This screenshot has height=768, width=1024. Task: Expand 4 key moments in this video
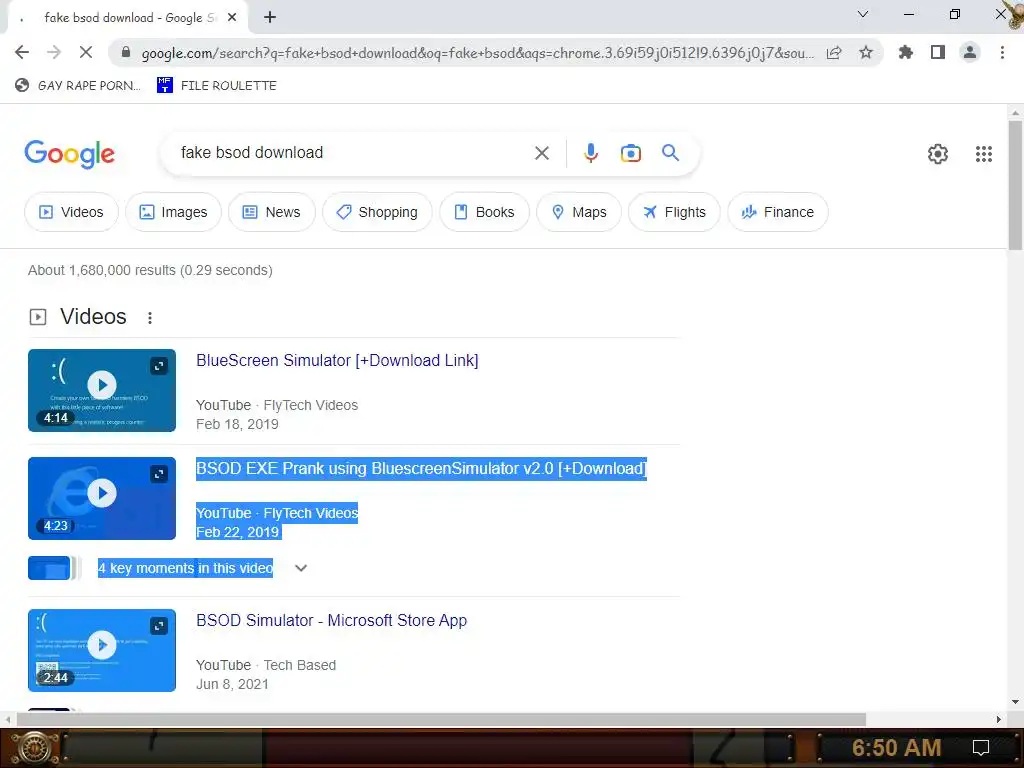click(x=301, y=568)
